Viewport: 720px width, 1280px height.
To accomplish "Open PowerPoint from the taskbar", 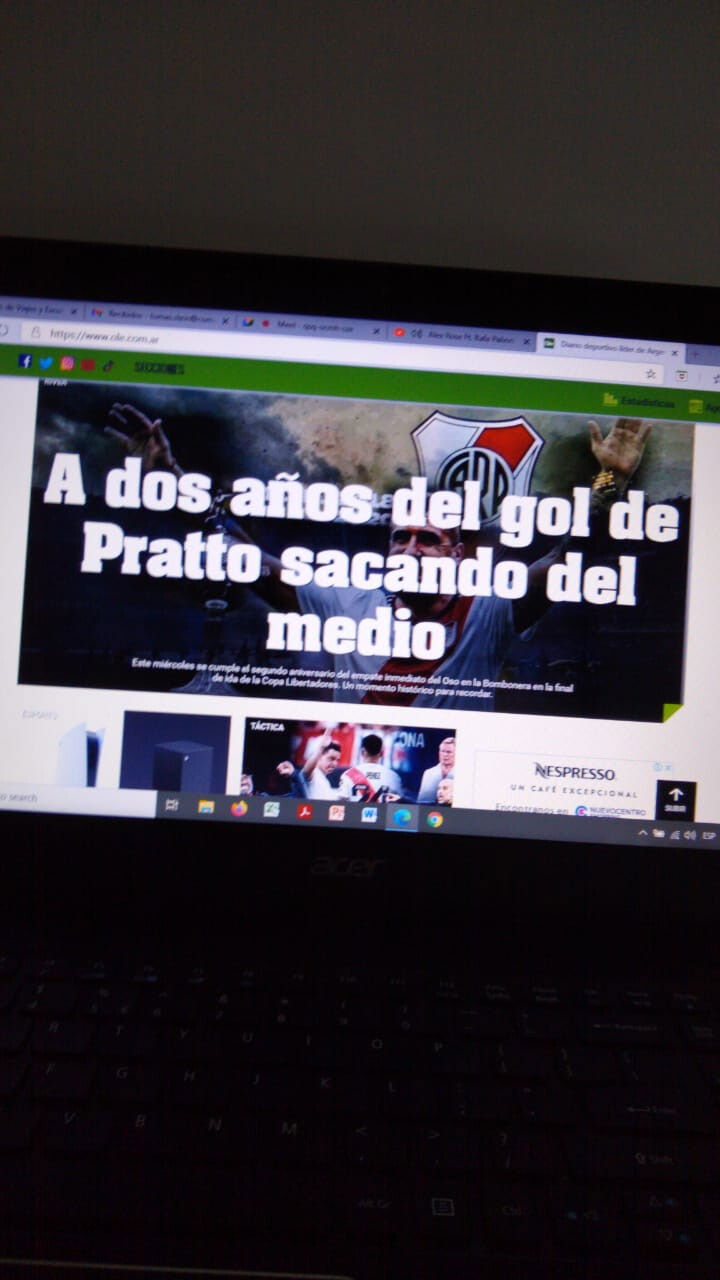I will (x=337, y=813).
